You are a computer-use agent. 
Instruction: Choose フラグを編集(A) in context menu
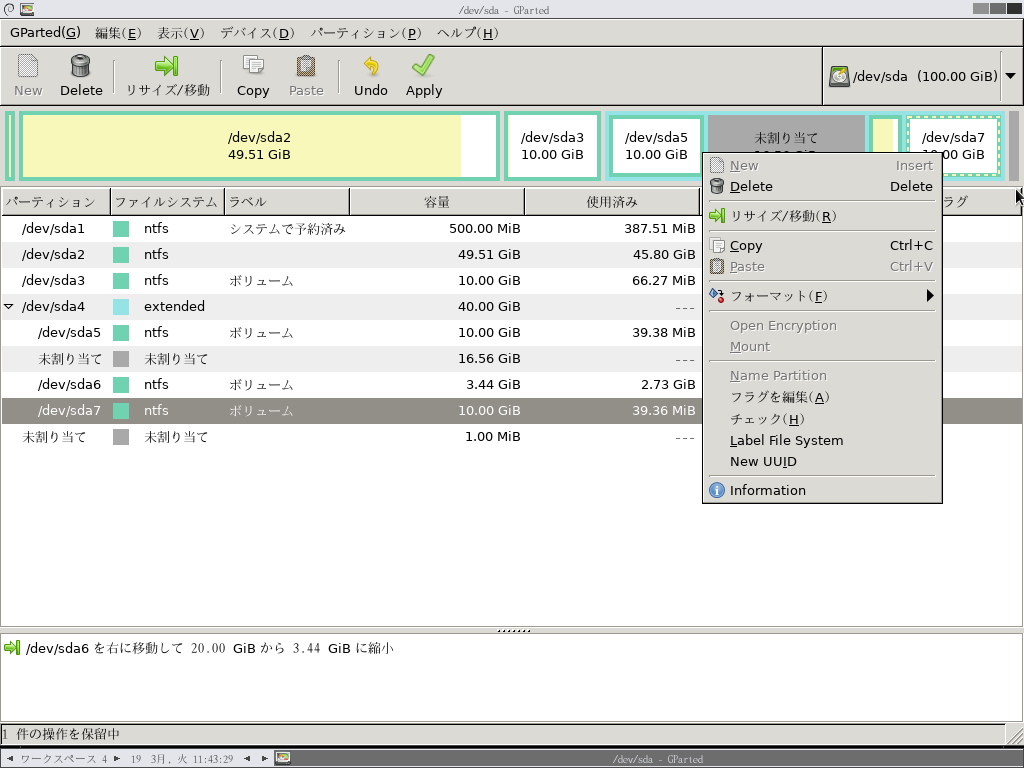tap(822, 397)
